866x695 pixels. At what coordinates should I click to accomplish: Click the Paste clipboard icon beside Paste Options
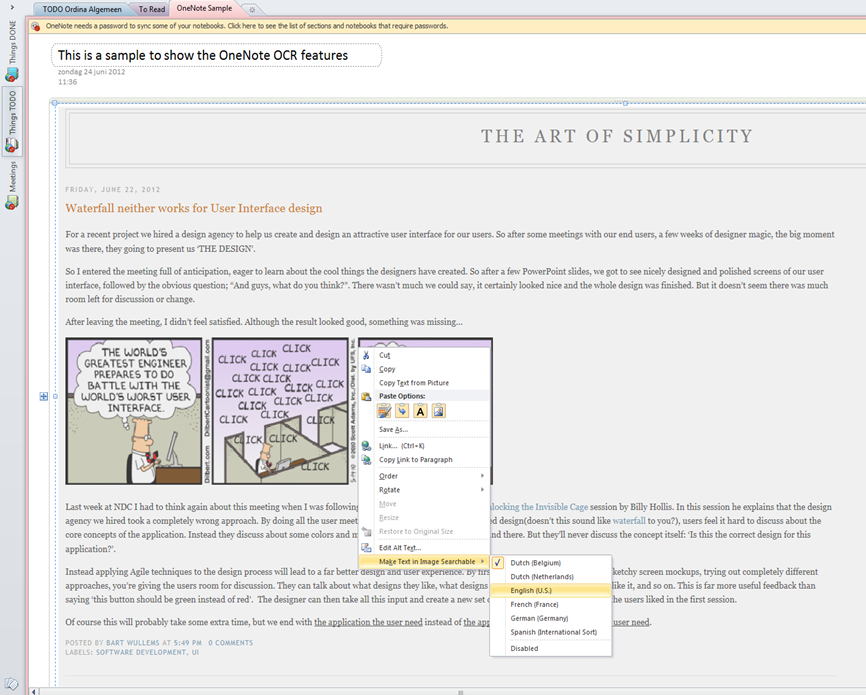point(366,396)
